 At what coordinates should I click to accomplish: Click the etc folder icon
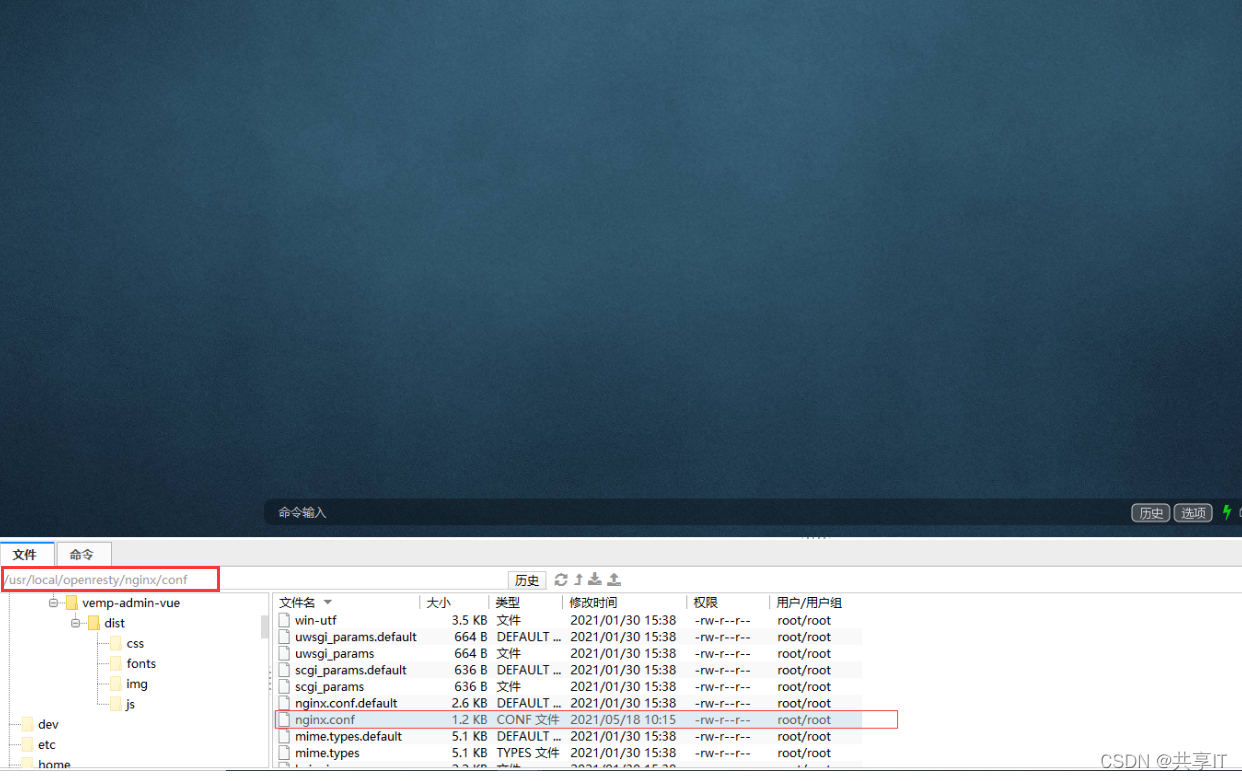[28, 745]
